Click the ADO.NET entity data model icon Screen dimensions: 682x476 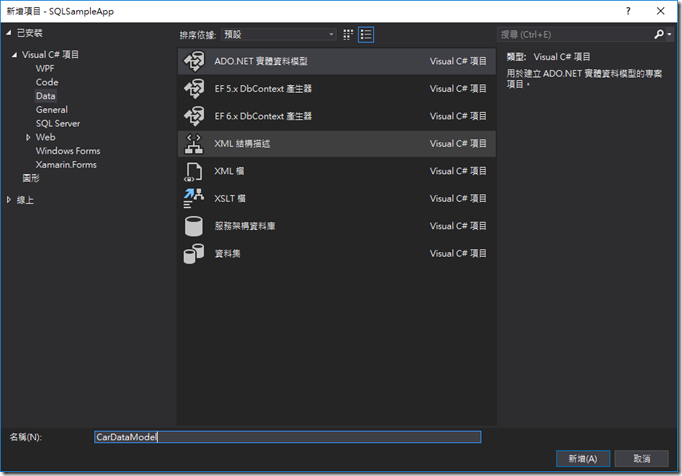pos(194,61)
